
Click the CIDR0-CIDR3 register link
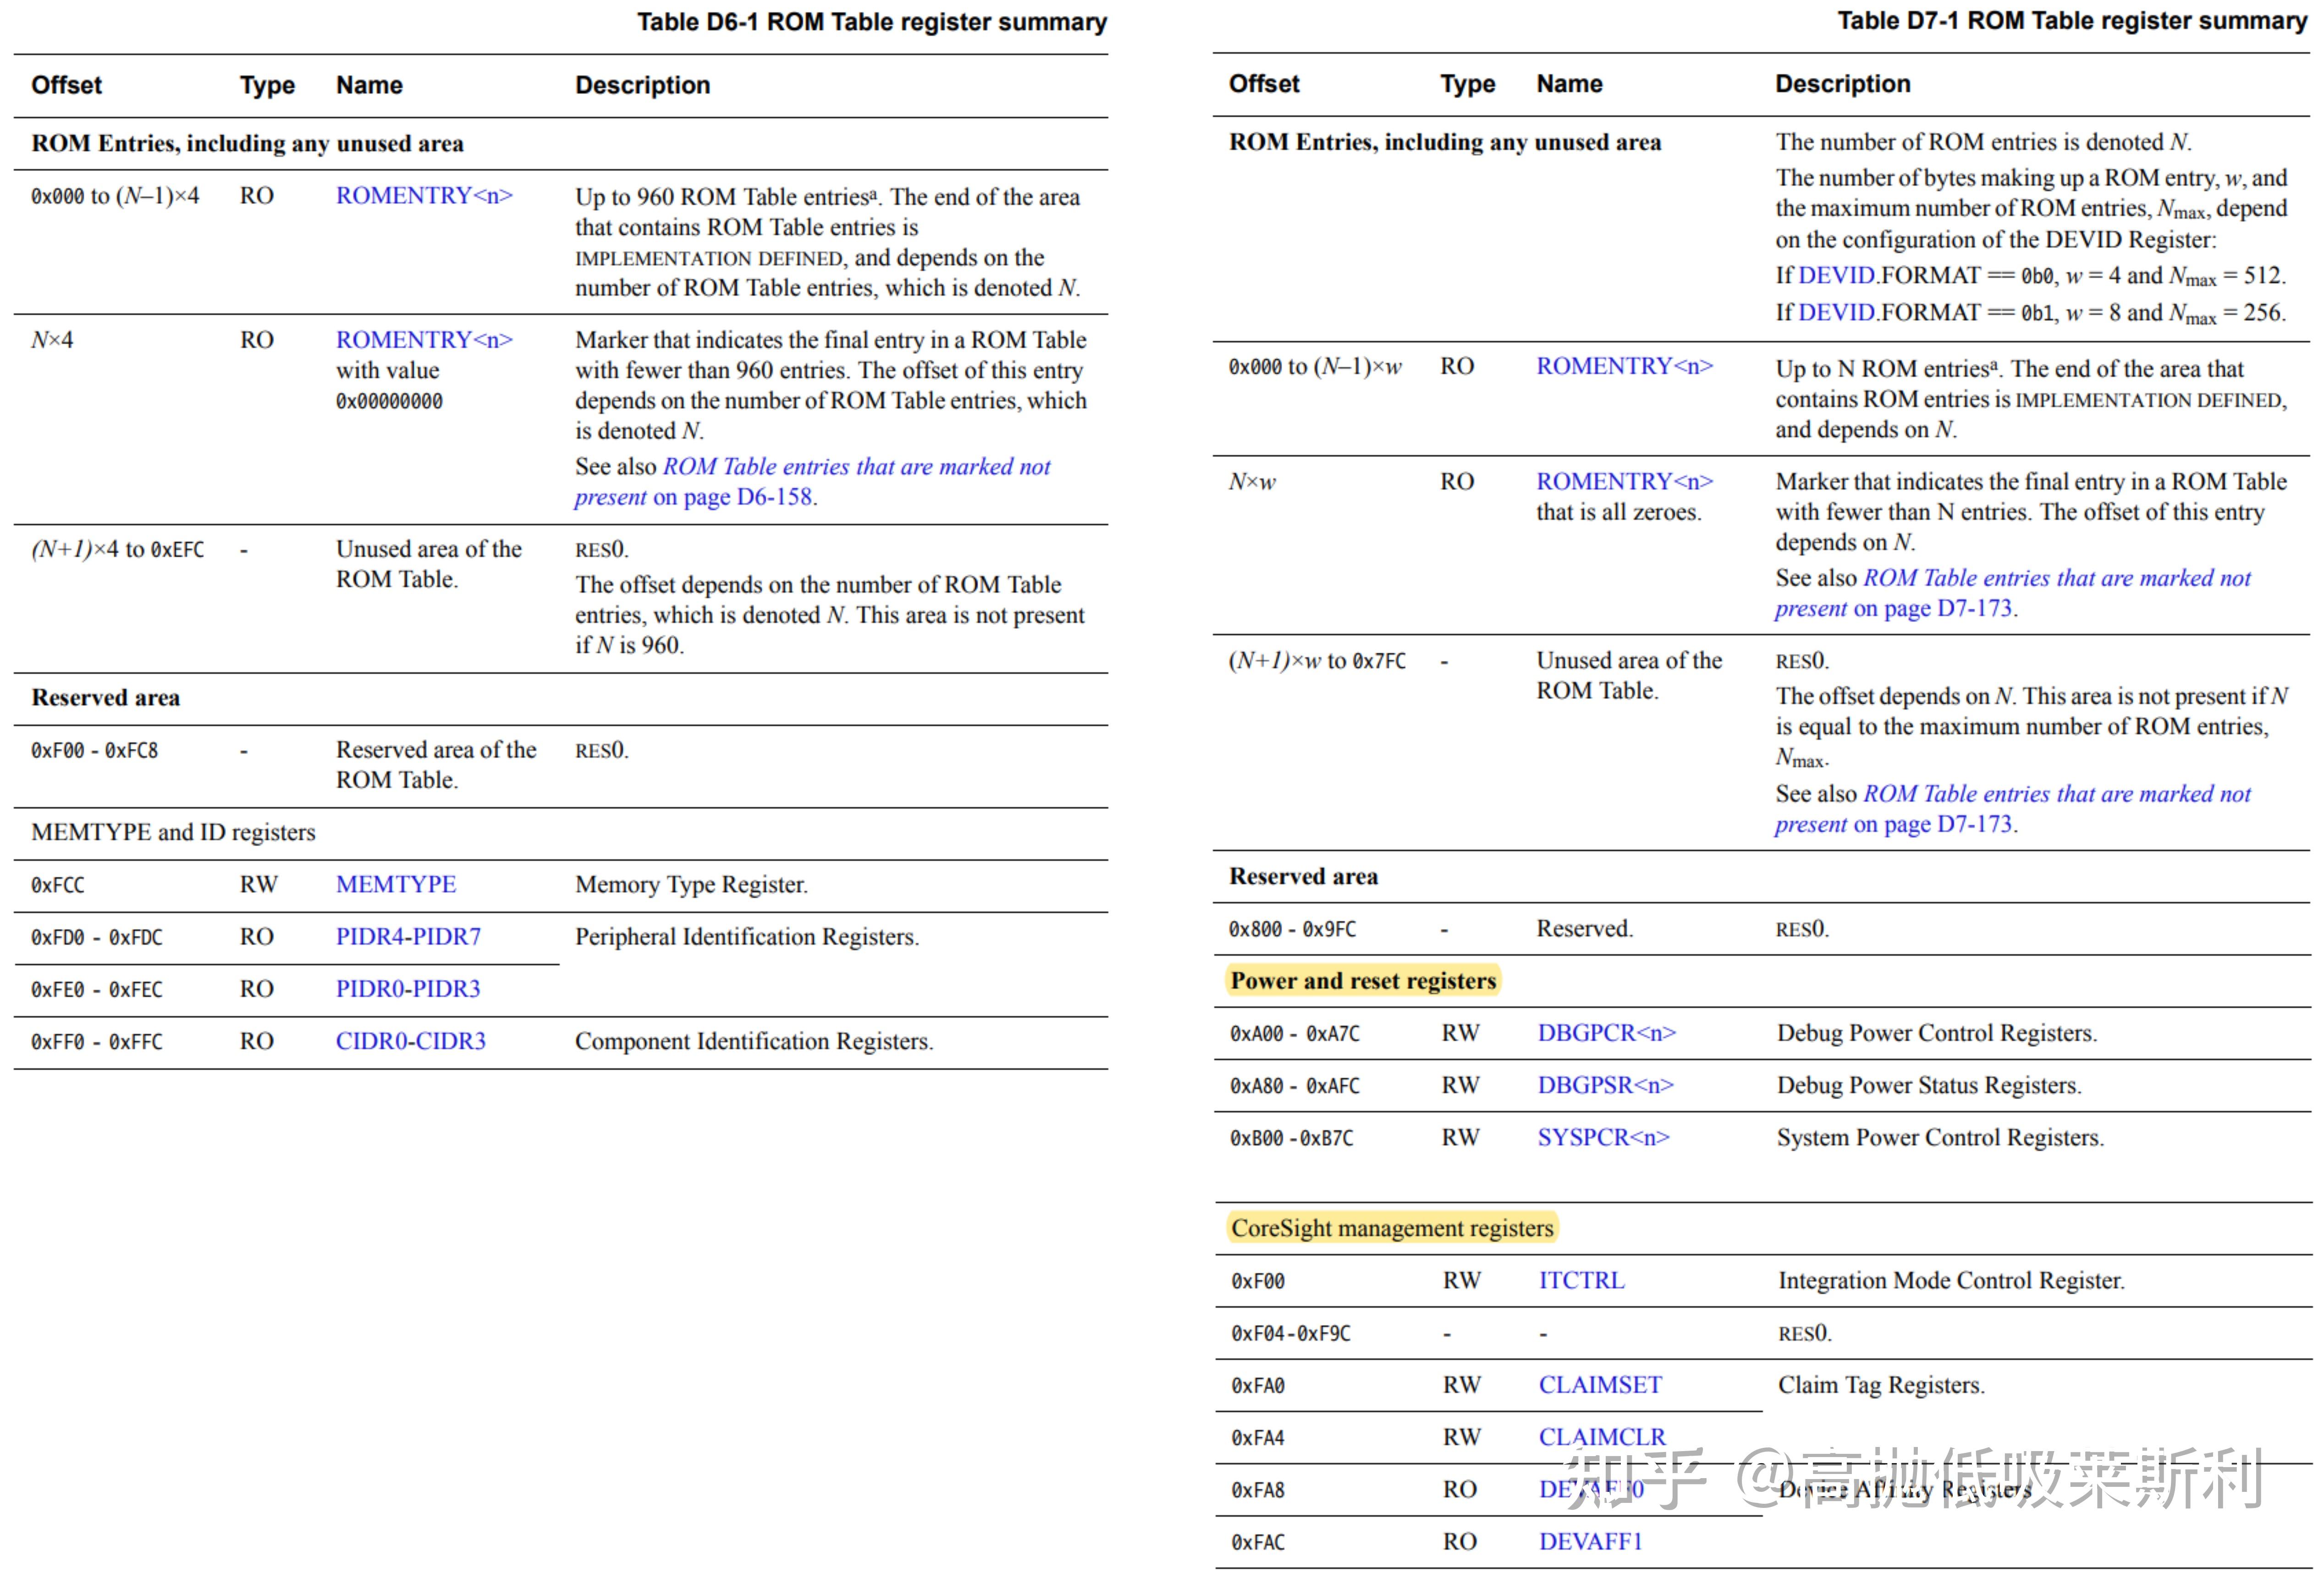[412, 1040]
